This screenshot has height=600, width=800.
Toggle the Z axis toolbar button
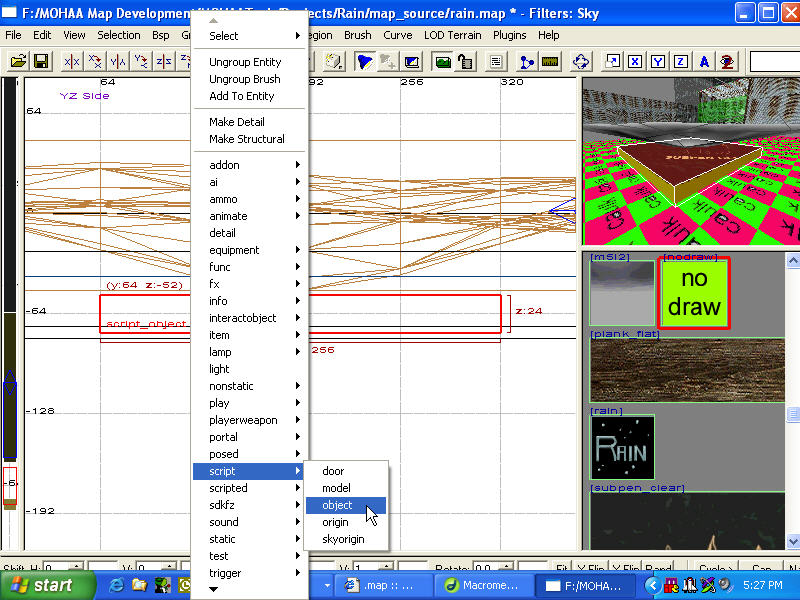[x=680, y=62]
